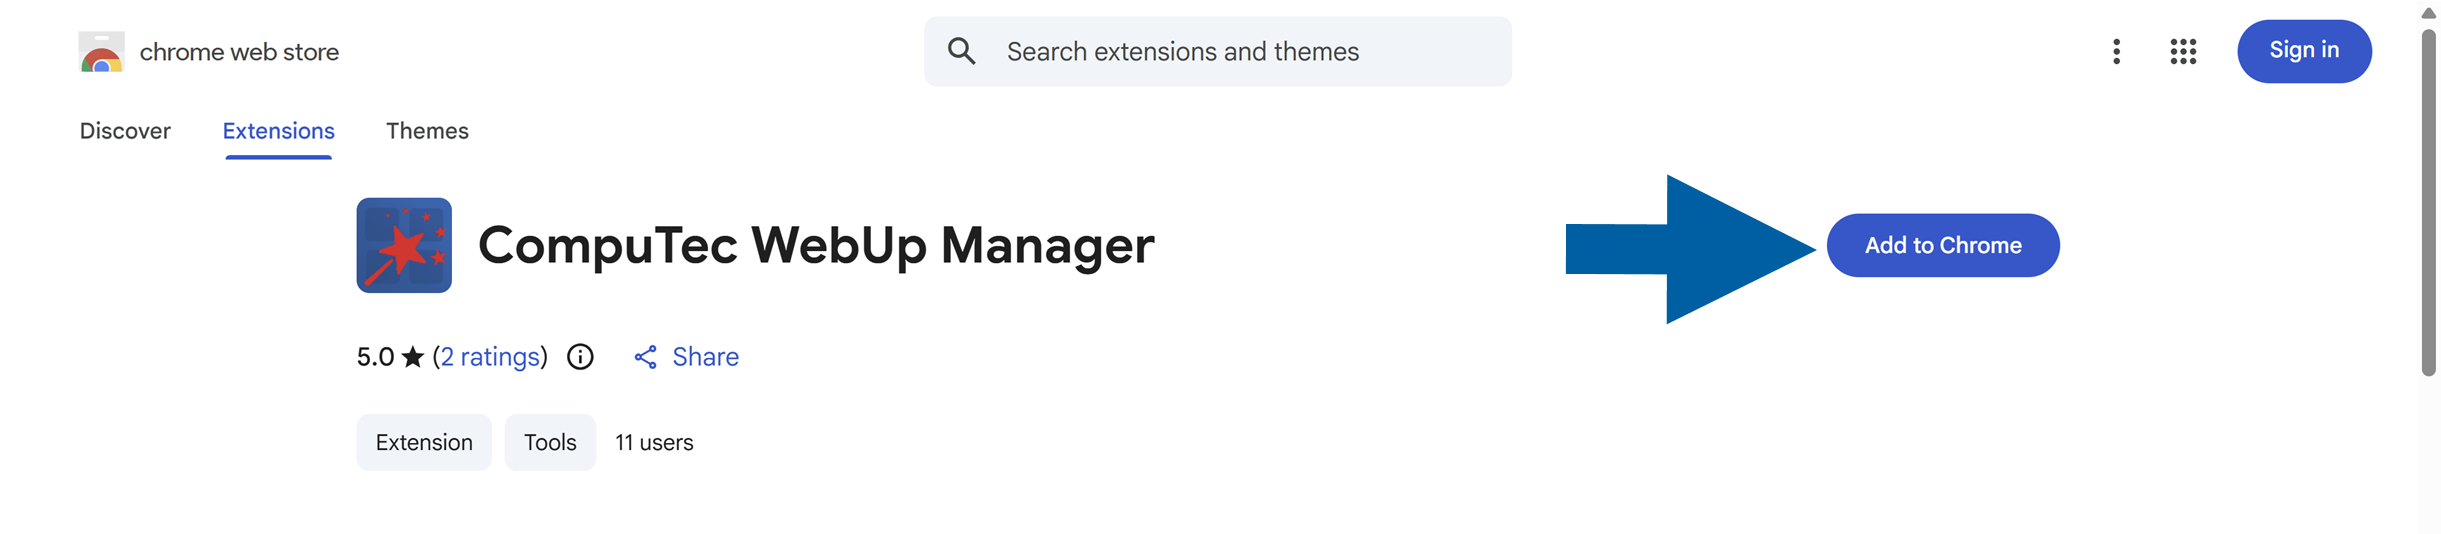Click the chrome web store title text
The width and height of the screenshot is (2441, 534).
click(239, 52)
